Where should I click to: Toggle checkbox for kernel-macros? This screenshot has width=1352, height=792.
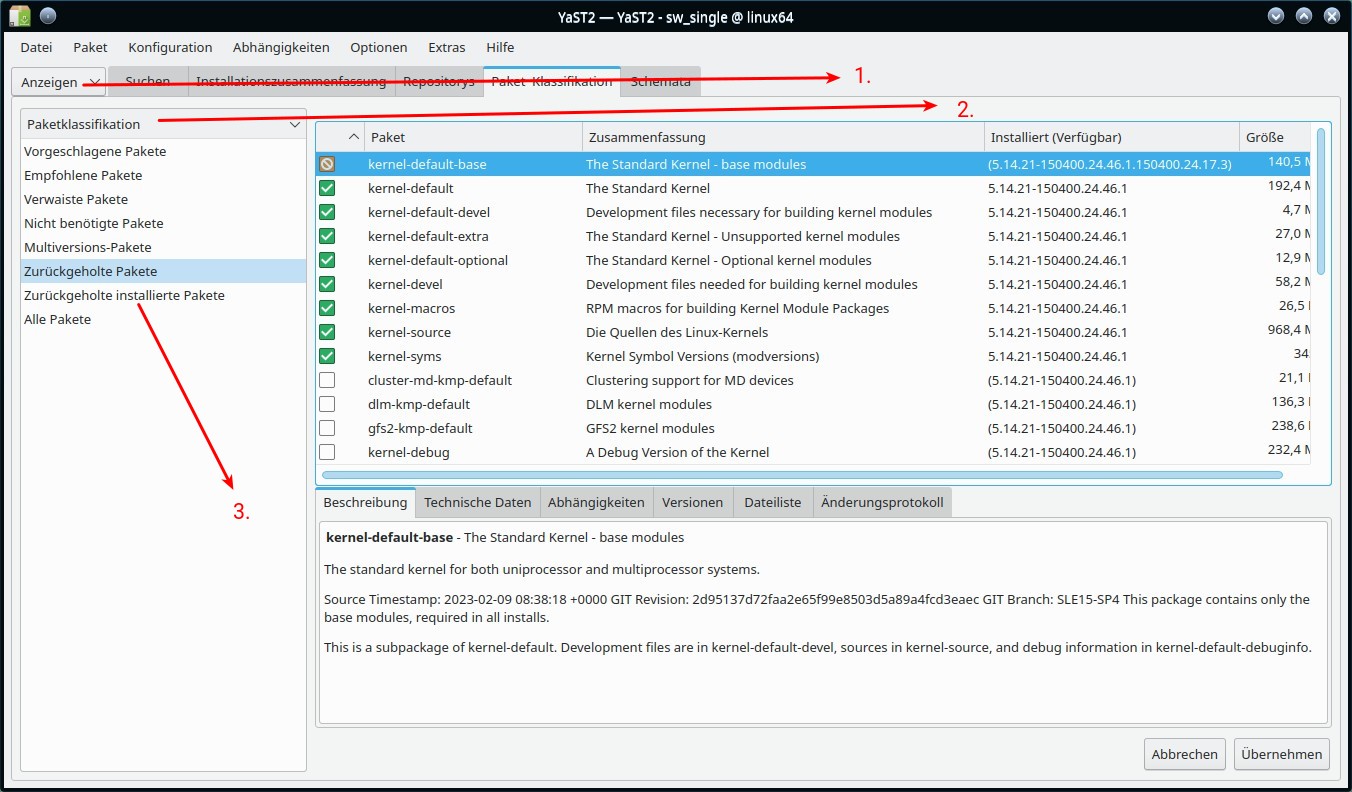[327, 308]
